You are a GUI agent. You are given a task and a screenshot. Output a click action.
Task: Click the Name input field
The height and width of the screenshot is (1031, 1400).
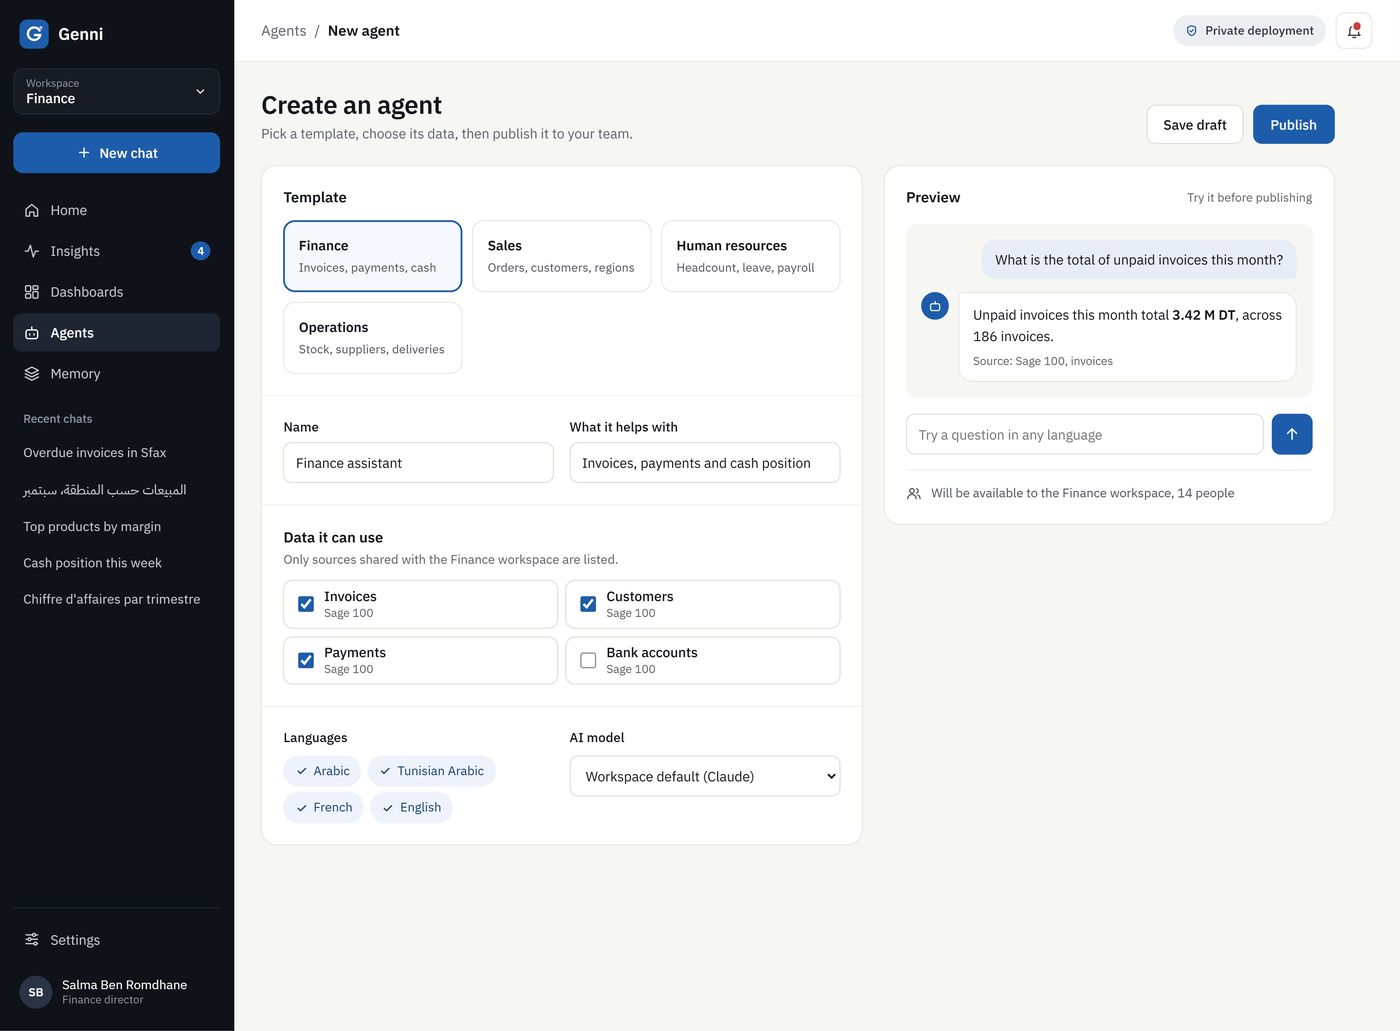point(418,463)
